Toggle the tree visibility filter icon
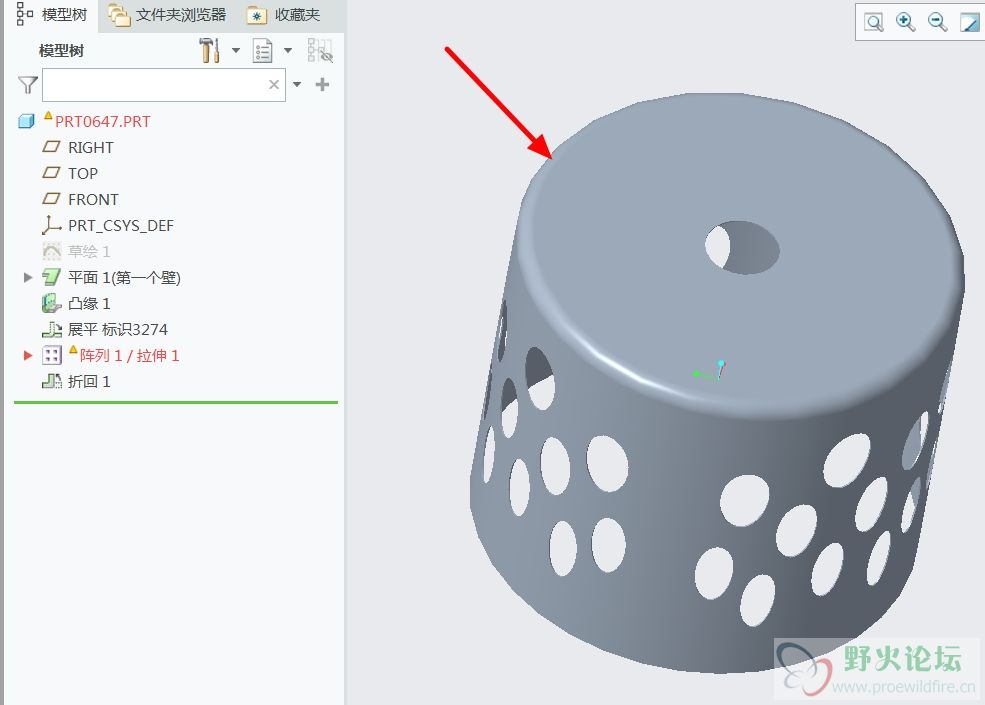985x705 pixels. coord(320,50)
